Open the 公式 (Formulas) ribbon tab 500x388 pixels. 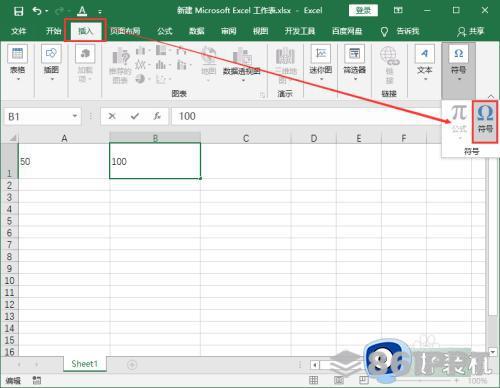[165, 31]
